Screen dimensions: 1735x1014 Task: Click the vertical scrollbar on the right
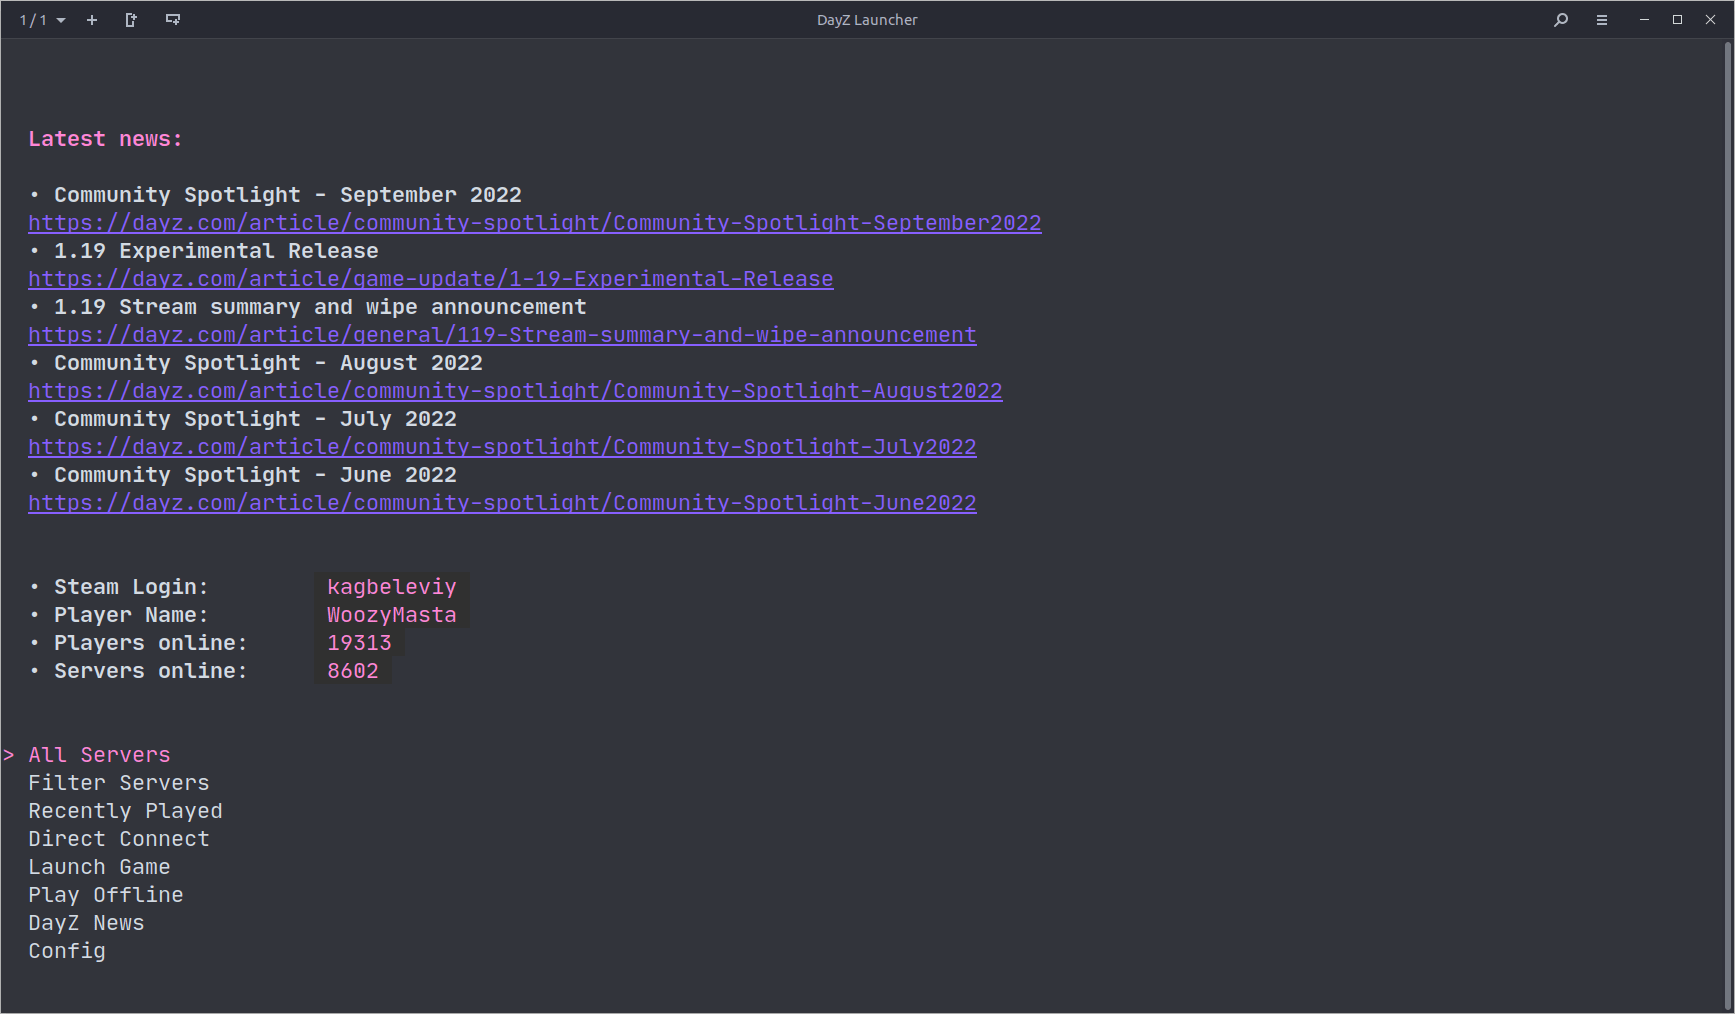(x=1728, y=525)
